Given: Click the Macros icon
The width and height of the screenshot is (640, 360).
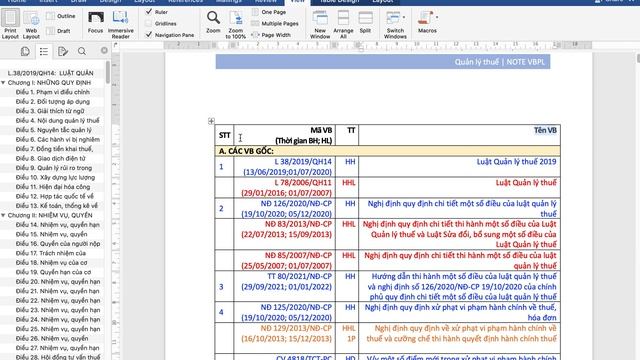Looking at the screenshot, I should (x=425, y=18).
